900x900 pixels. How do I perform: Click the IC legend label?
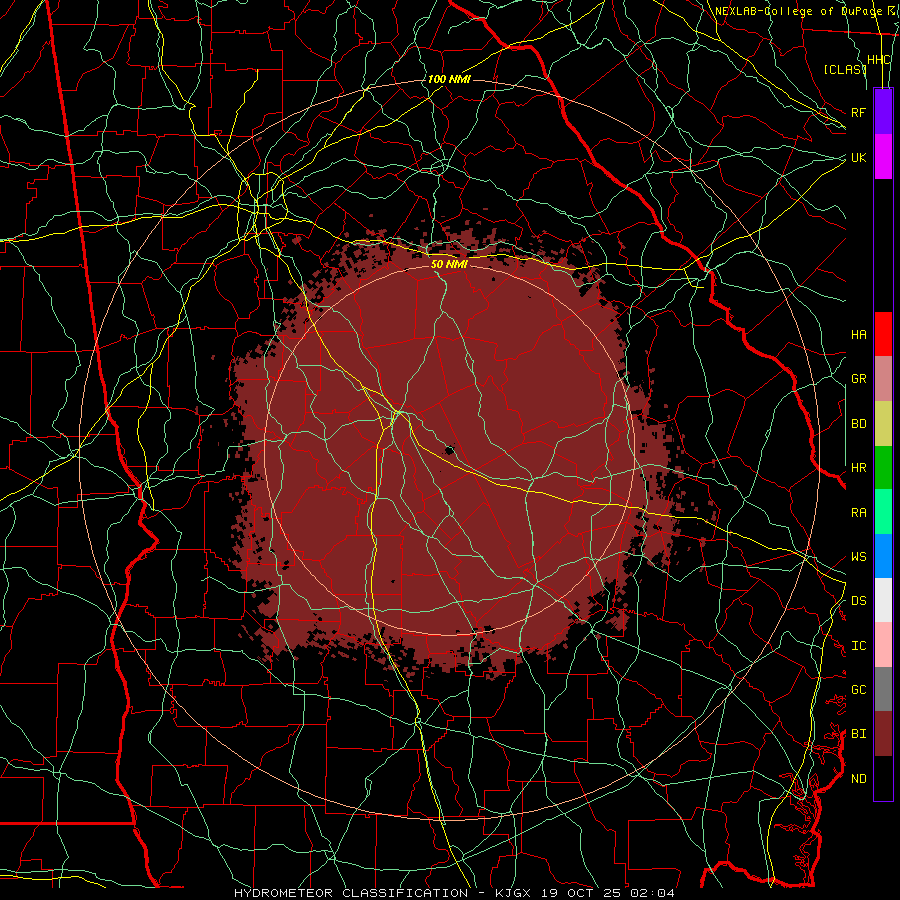point(859,646)
